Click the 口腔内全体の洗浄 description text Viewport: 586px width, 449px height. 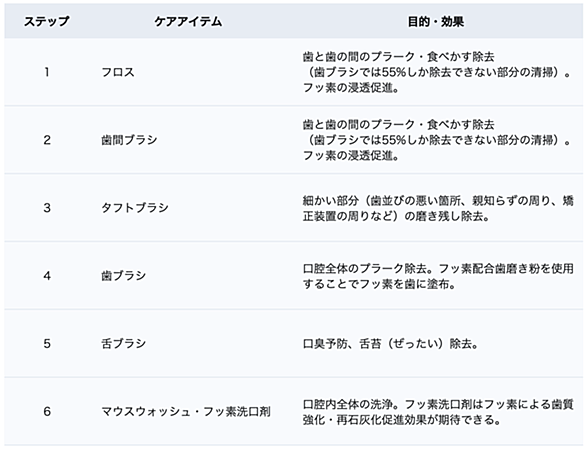pyautogui.click(x=438, y=412)
